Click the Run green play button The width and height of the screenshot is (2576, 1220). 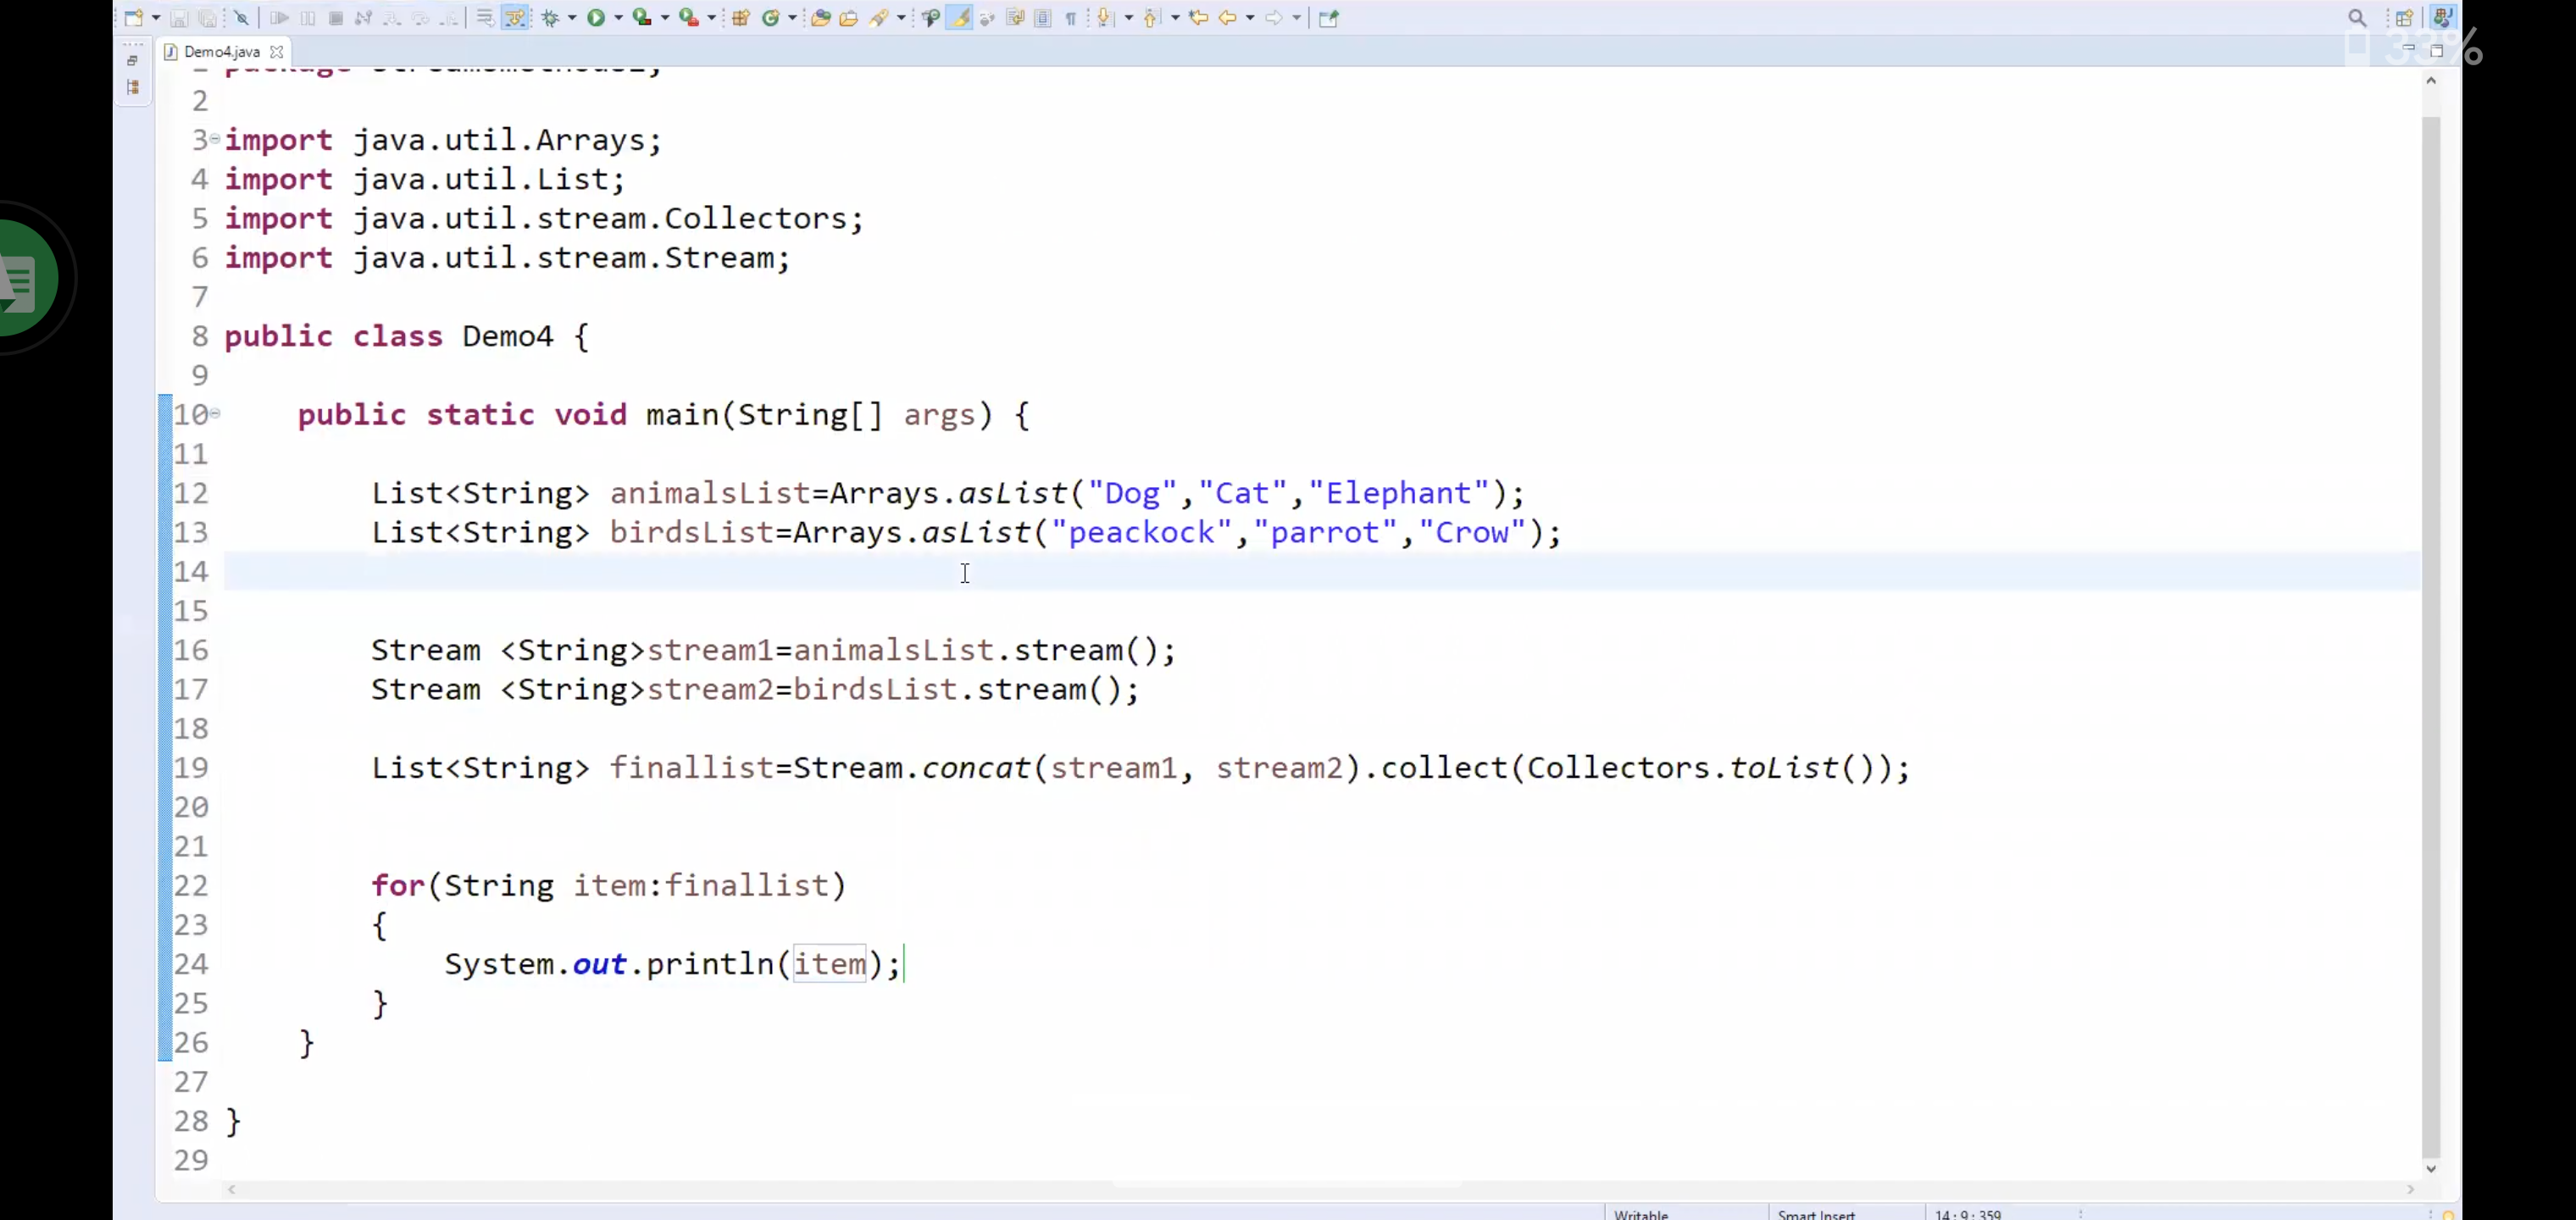(x=596, y=18)
